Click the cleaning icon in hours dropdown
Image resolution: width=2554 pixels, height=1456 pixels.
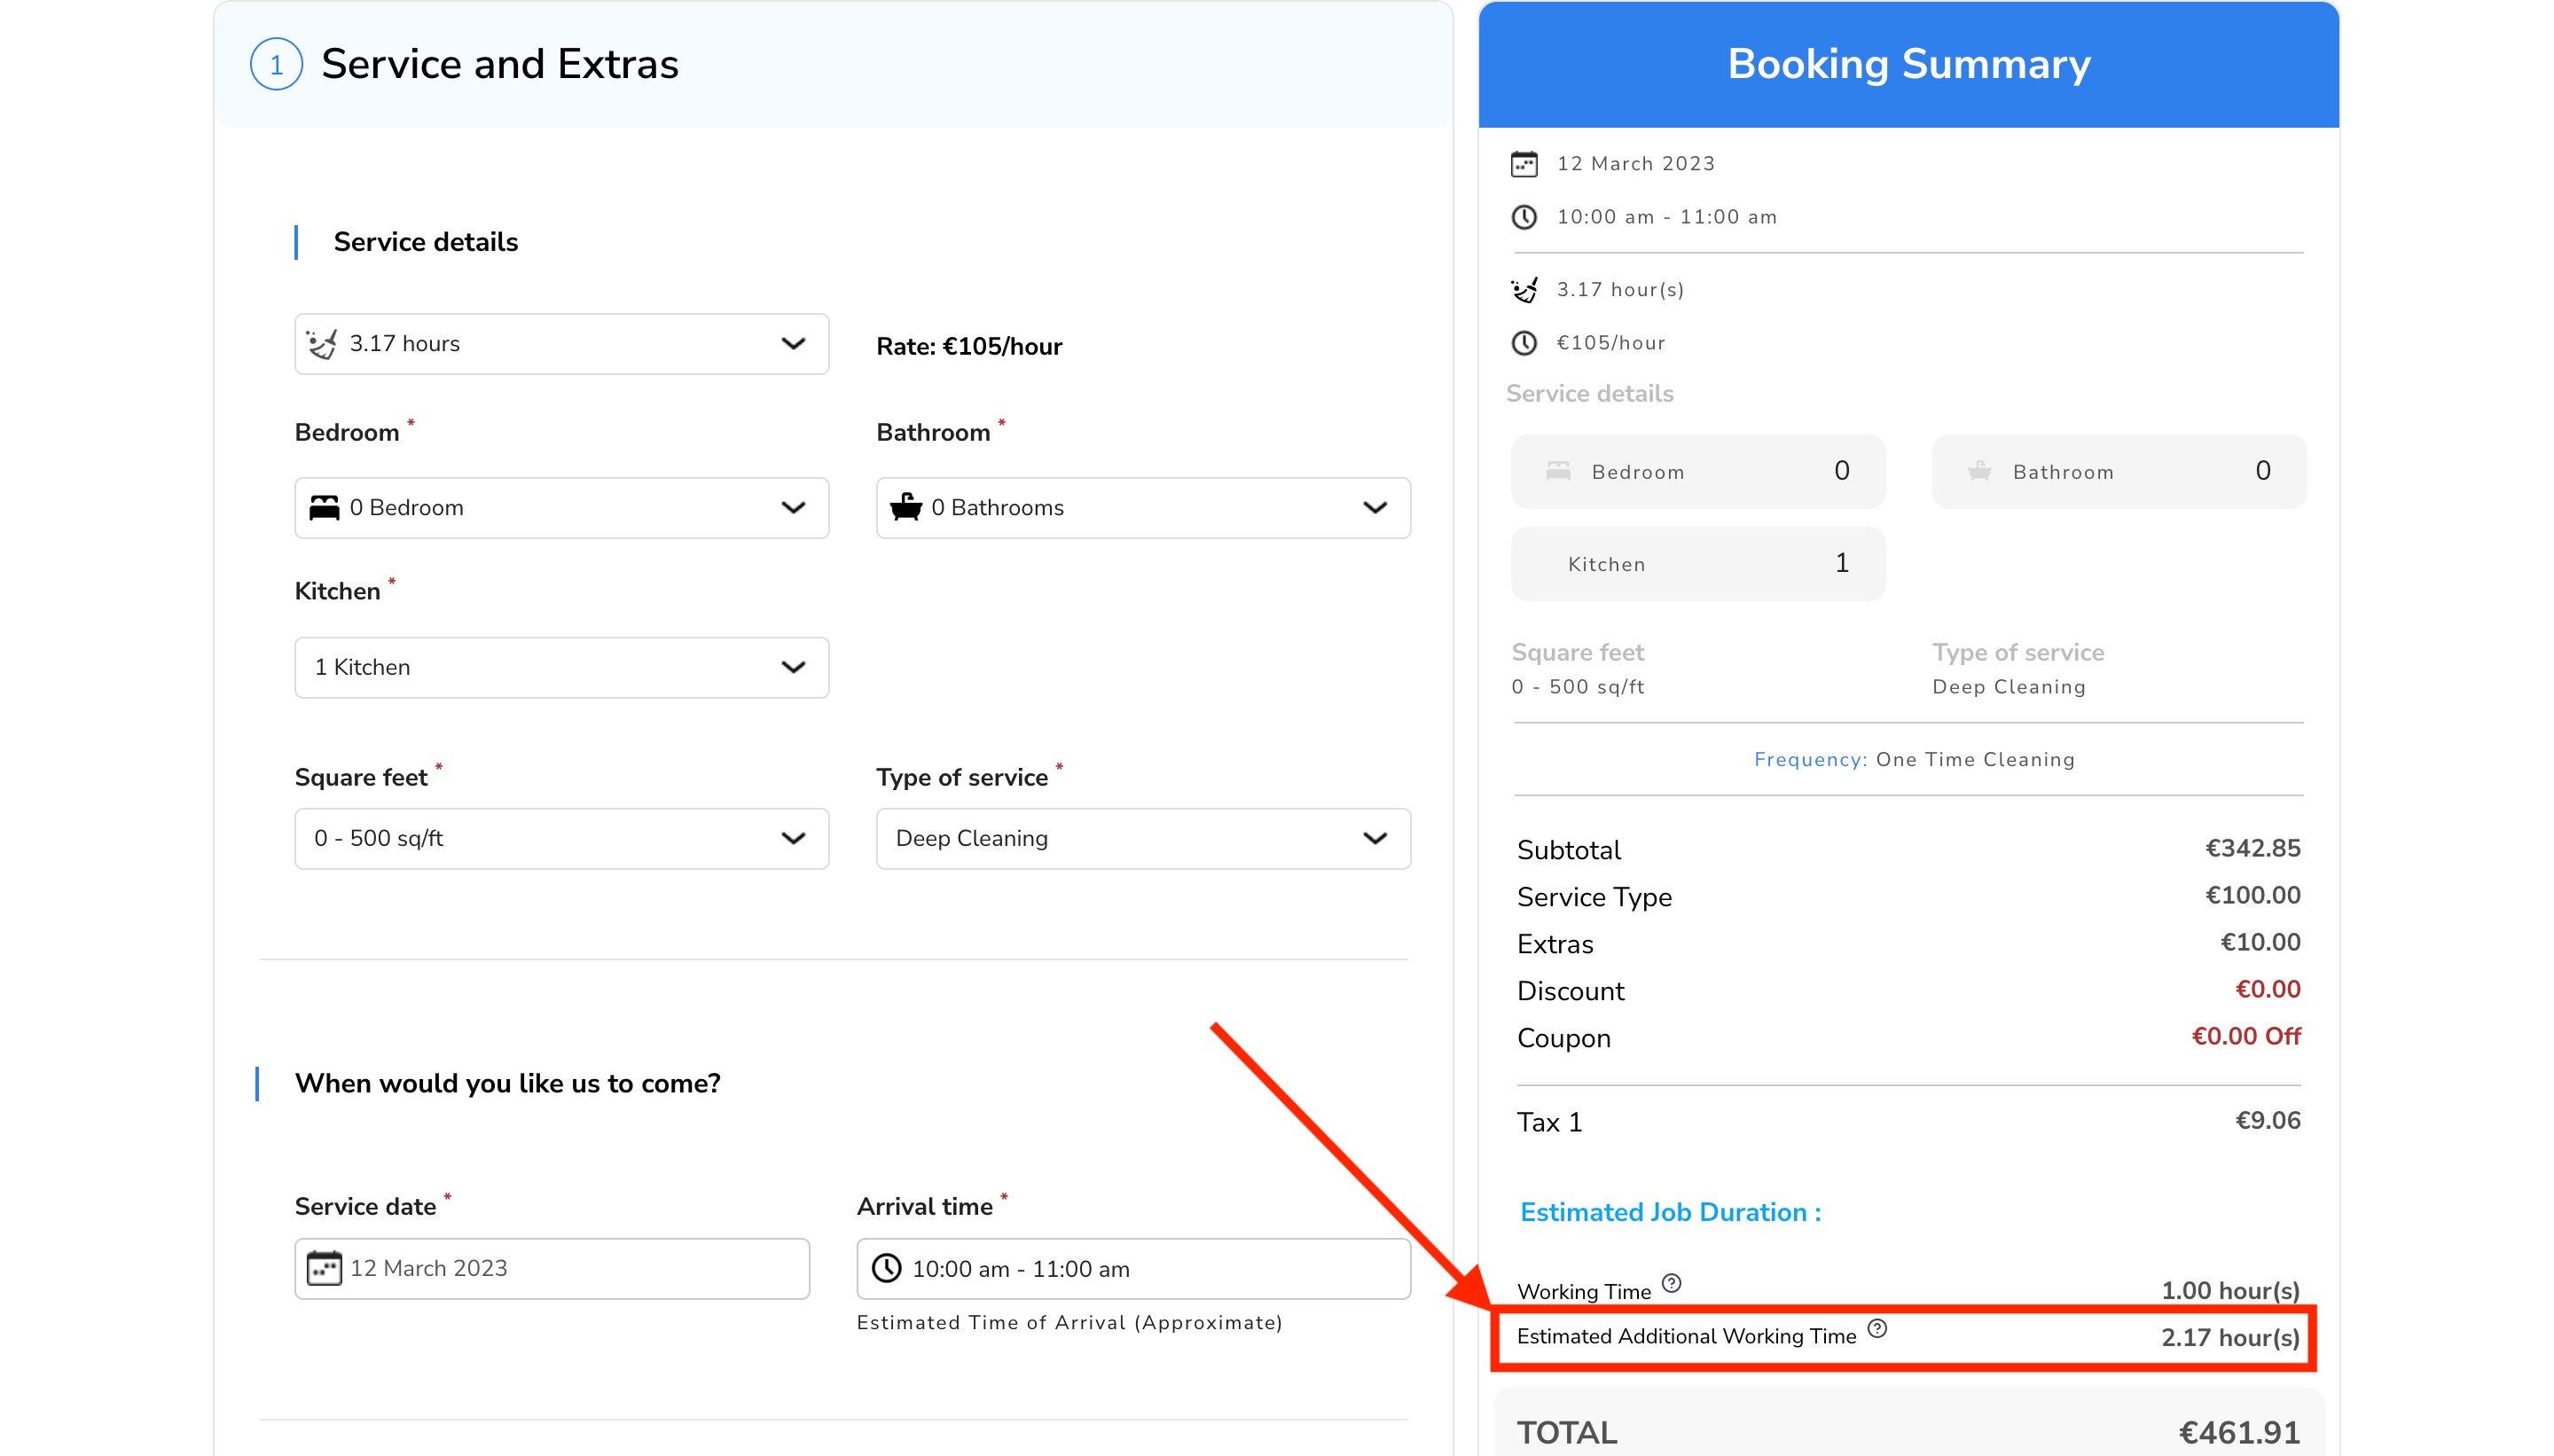(322, 343)
